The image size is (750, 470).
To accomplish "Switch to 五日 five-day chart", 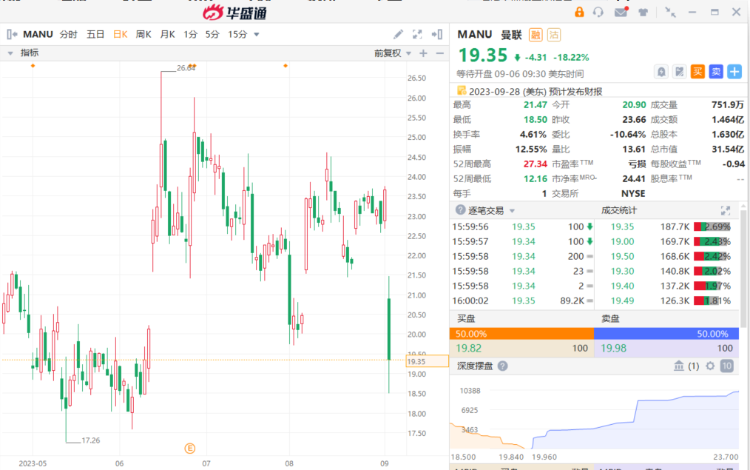I will (95, 34).
